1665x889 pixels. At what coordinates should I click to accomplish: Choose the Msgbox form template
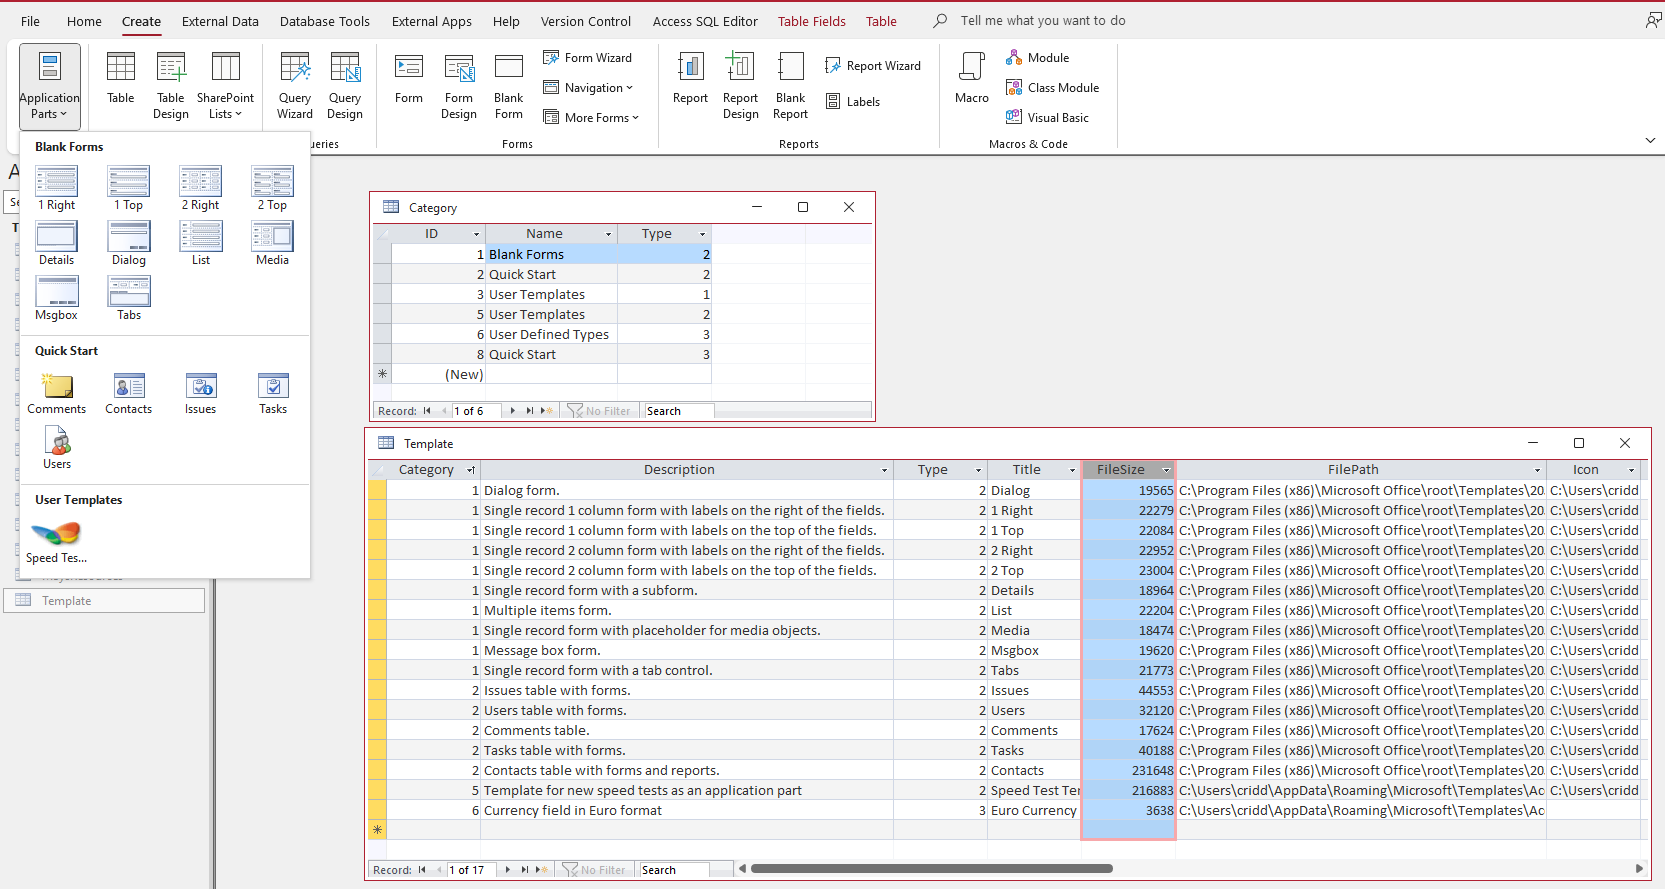[57, 299]
